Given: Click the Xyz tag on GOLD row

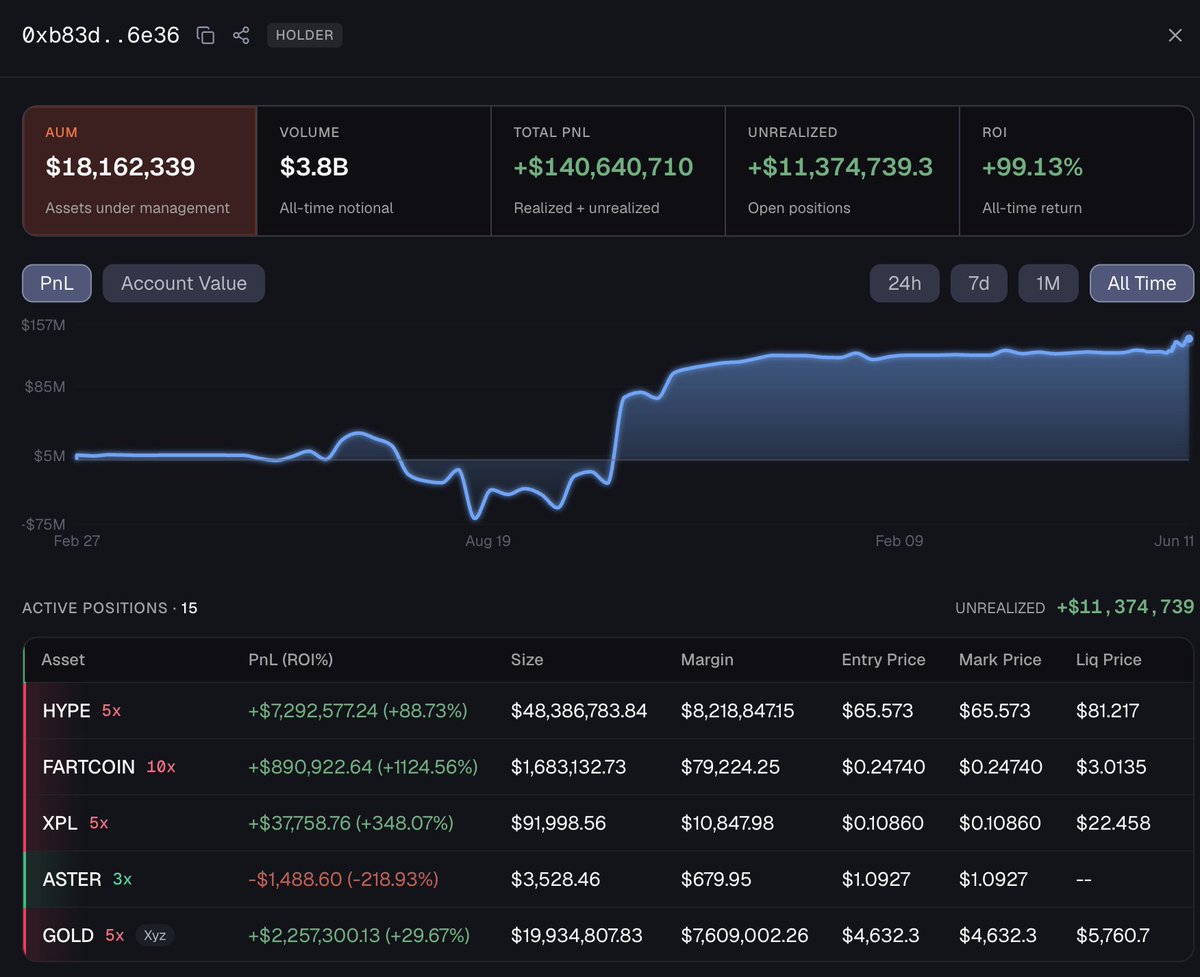Looking at the screenshot, I should tap(155, 936).
